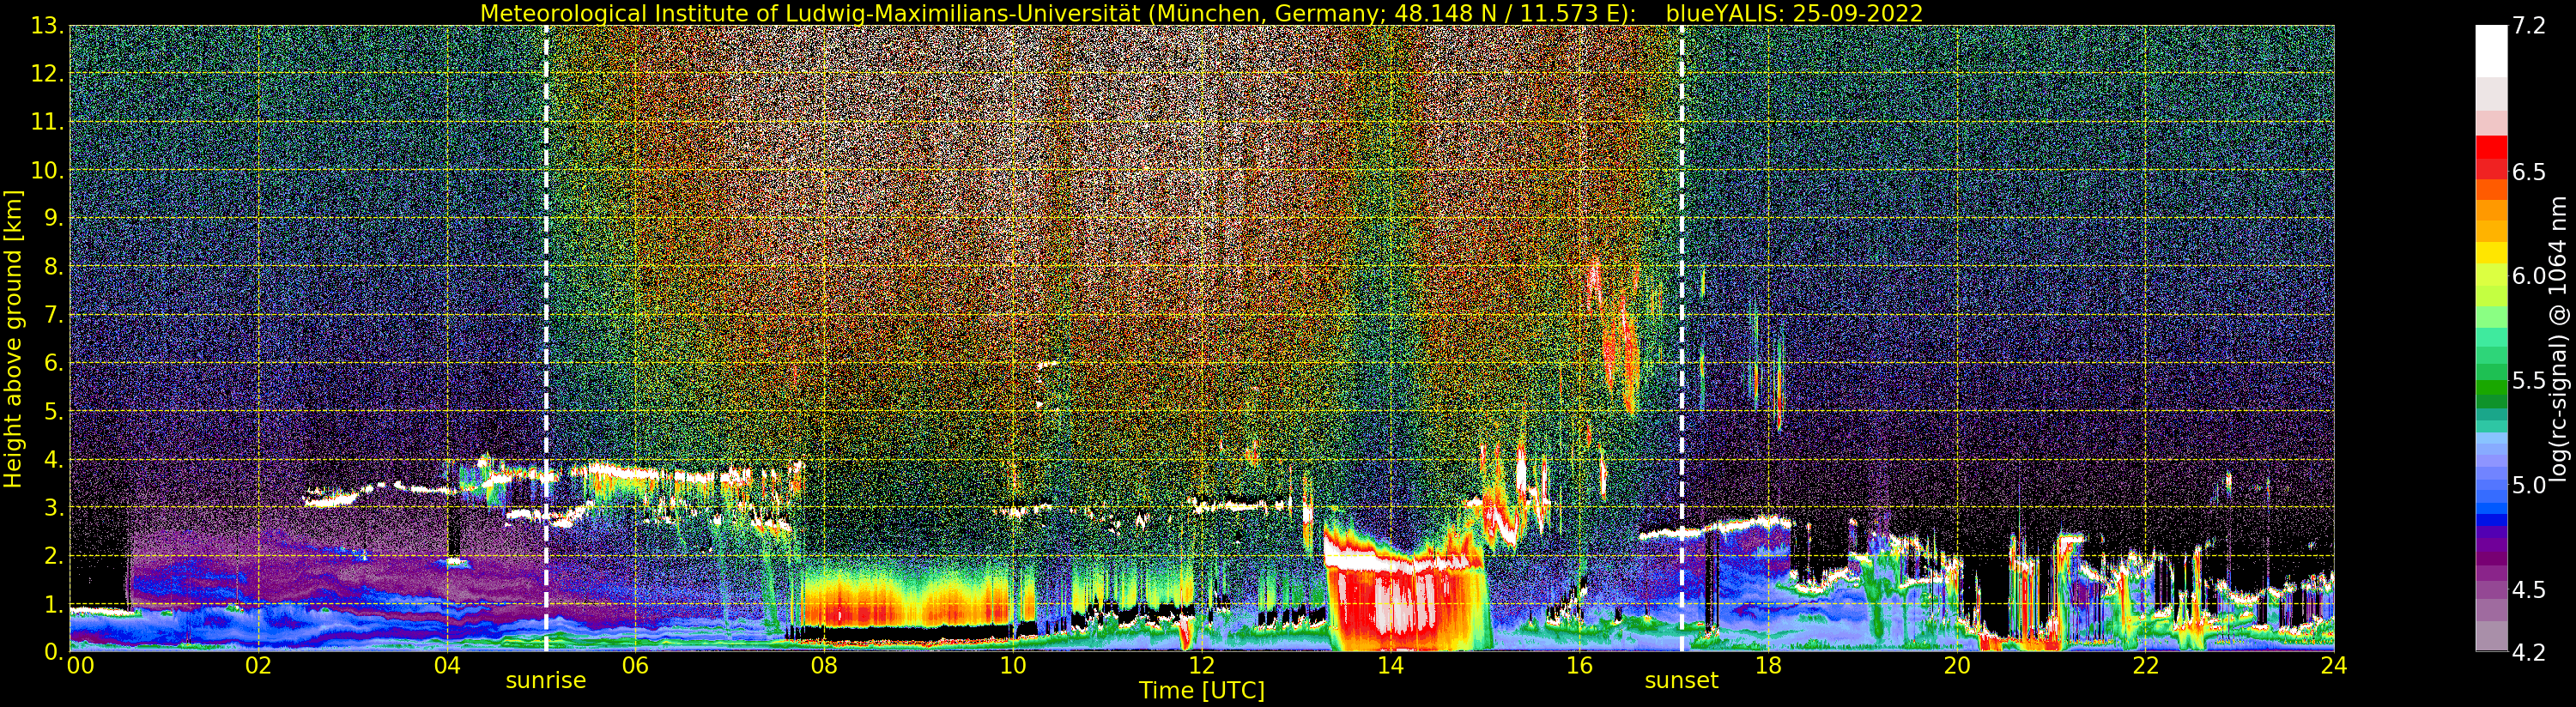Click the height axis tick '10.'
The width and height of the screenshot is (2576, 707).
[x=48, y=170]
